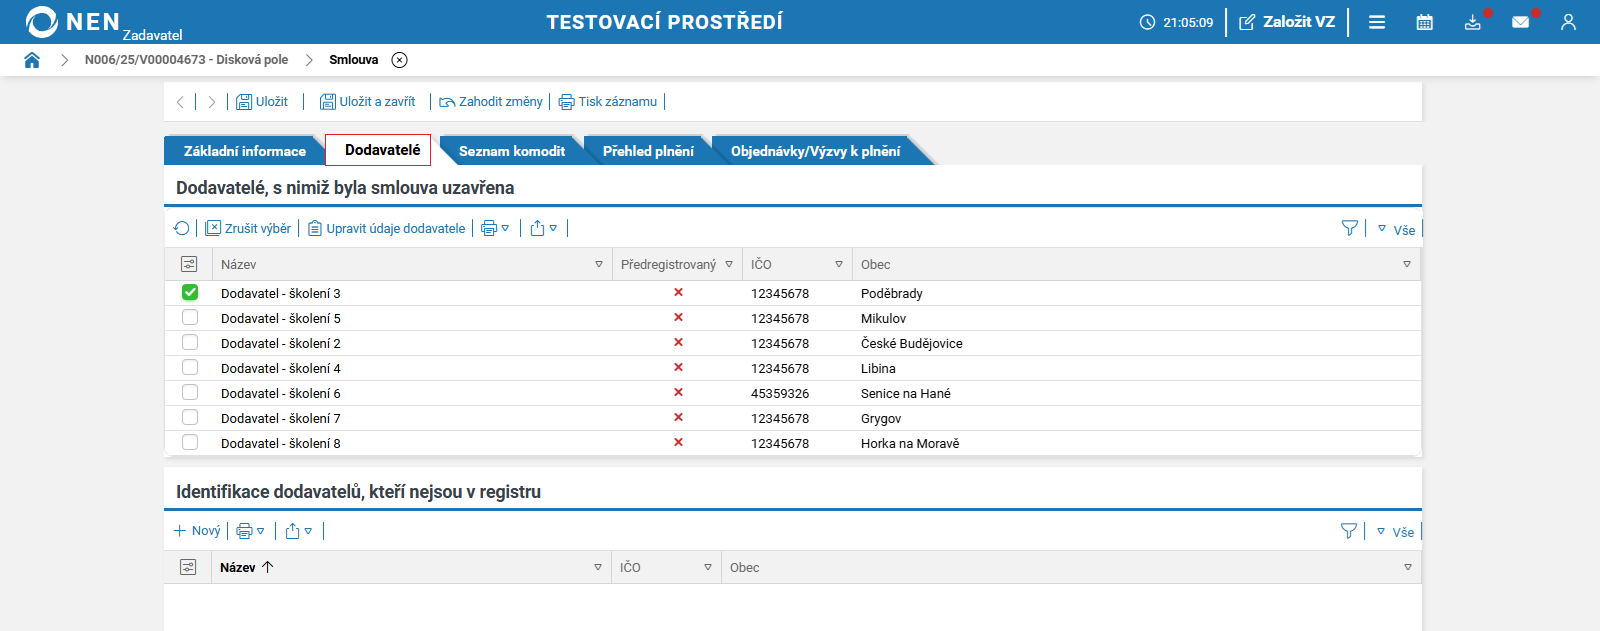This screenshot has height=631, width=1600.
Task: Open the calendar icon in header
Action: [x=1425, y=22]
